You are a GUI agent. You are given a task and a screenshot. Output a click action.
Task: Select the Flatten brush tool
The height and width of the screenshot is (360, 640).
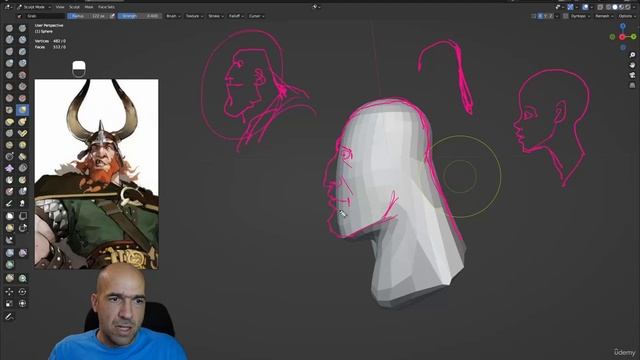(x=9, y=87)
